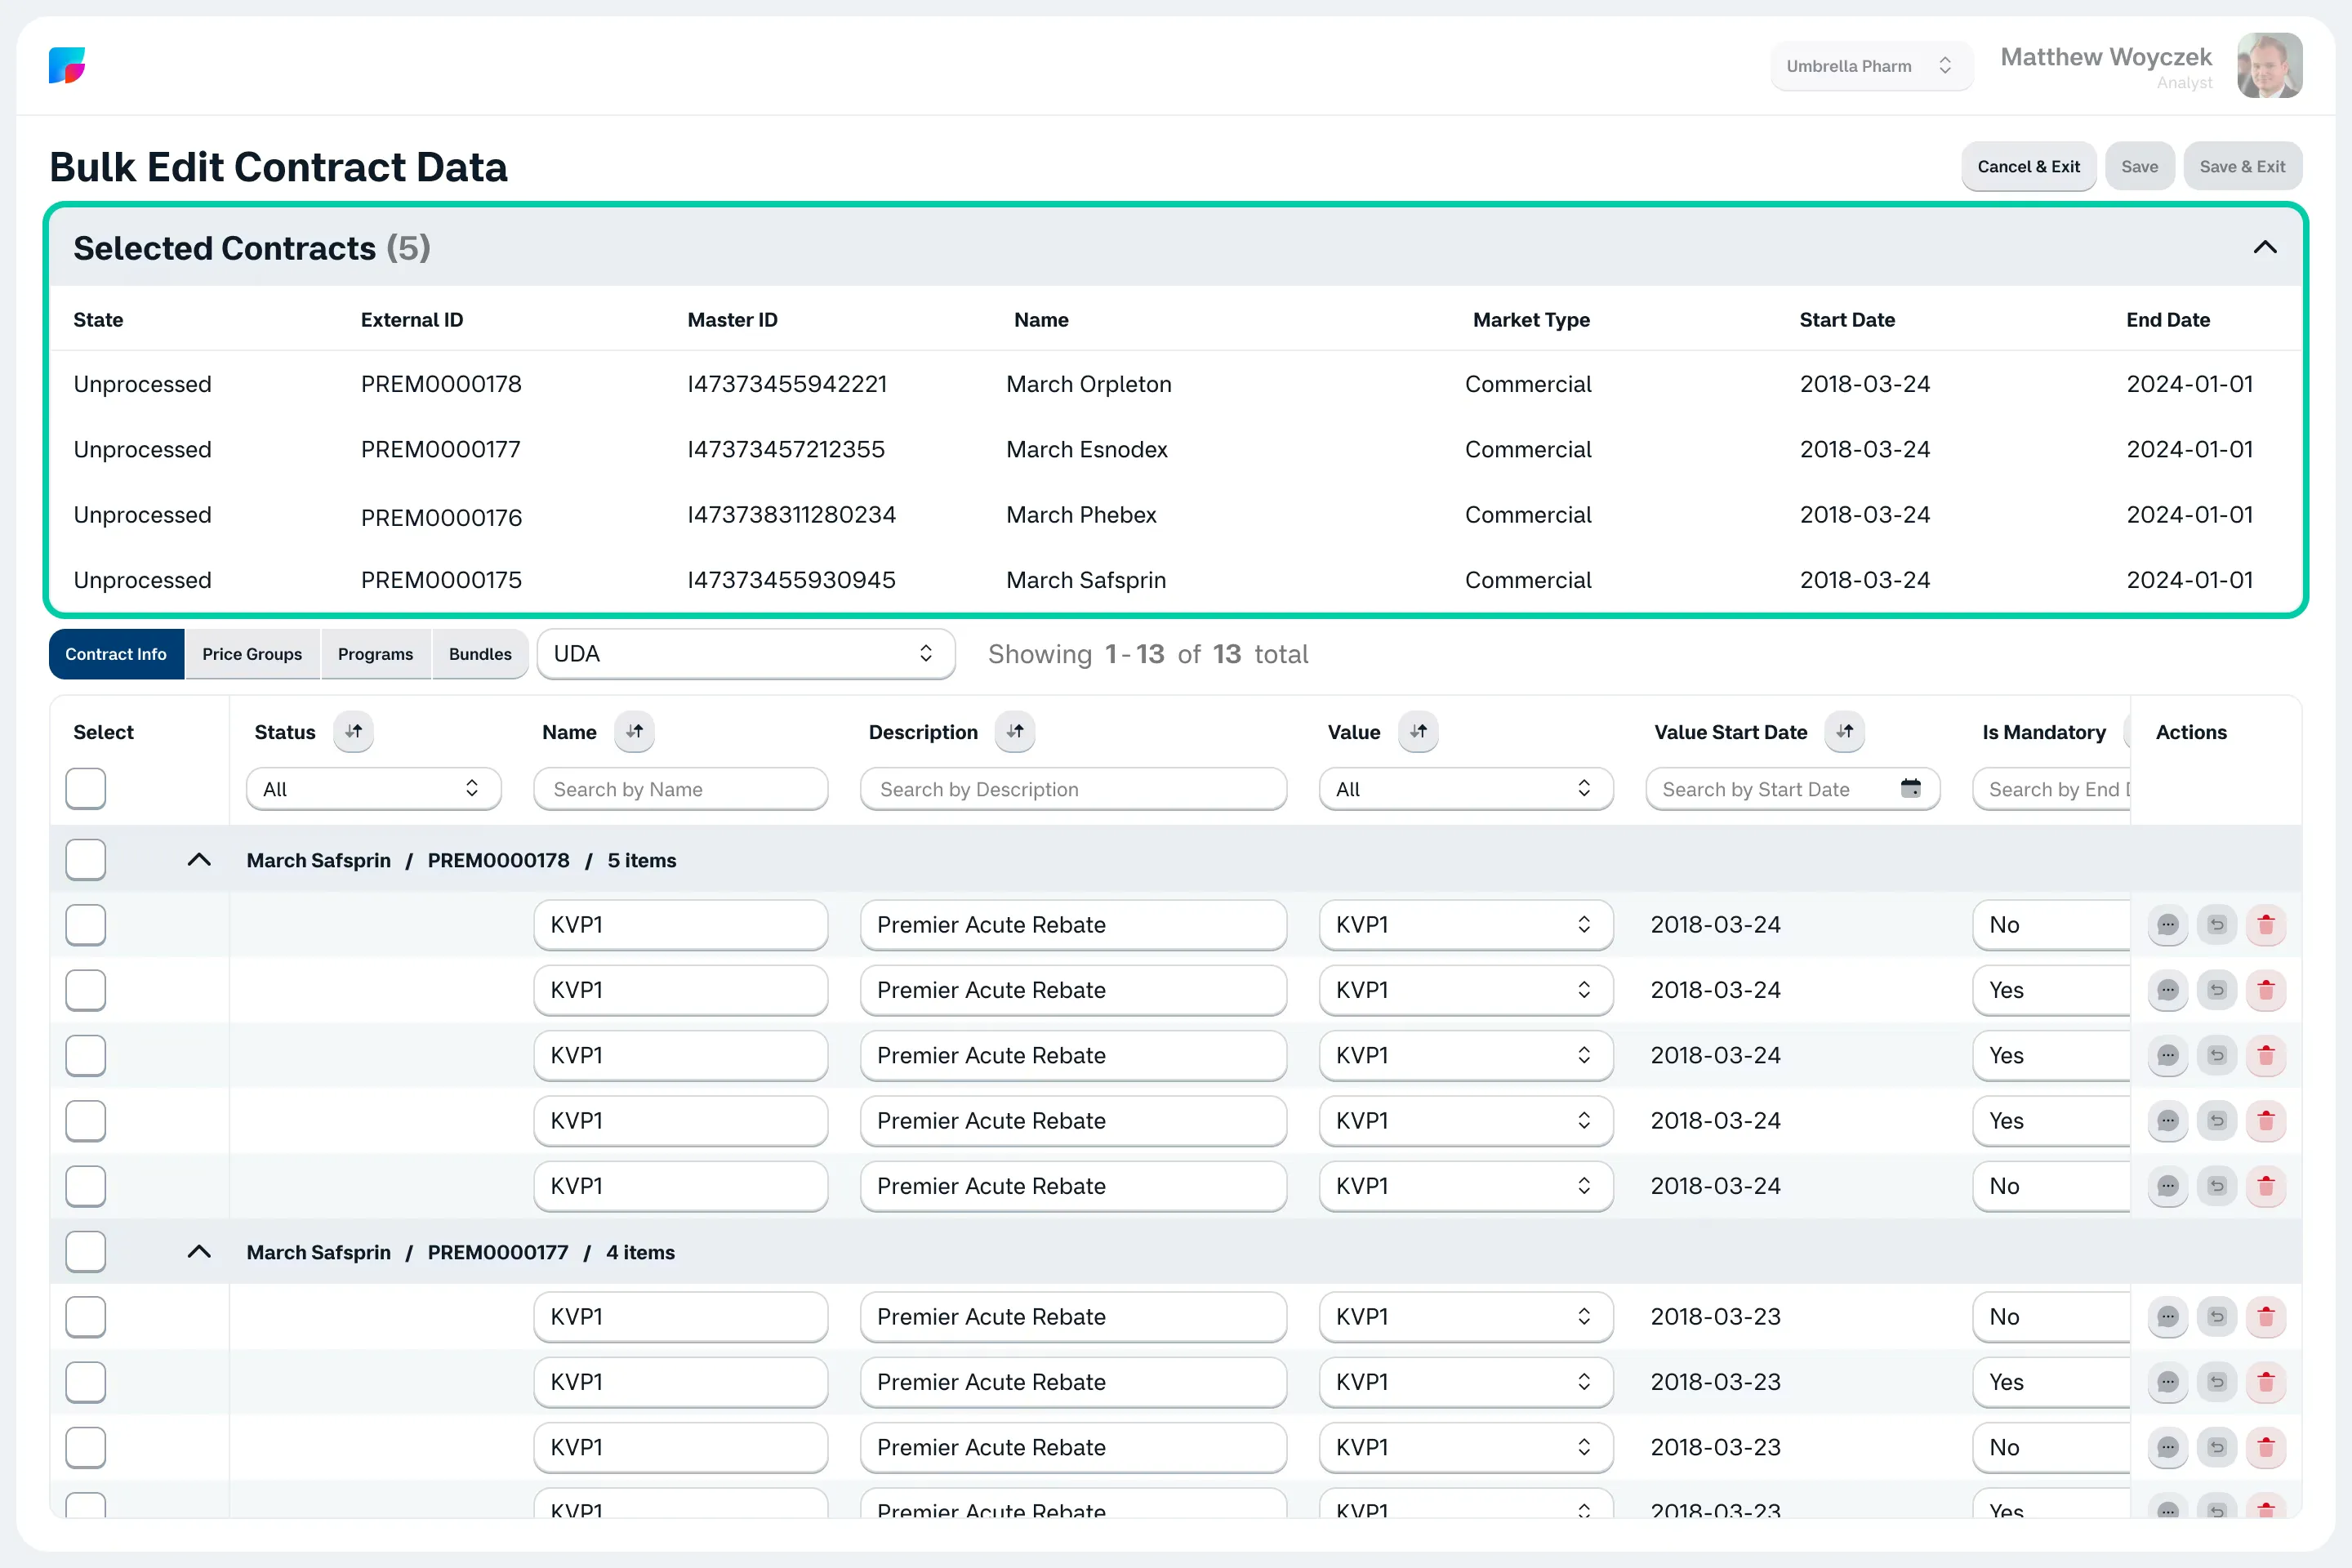2352x1568 pixels.
Task: Tick the select-all checkbox under Select header
Action: click(x=86, y=789)
